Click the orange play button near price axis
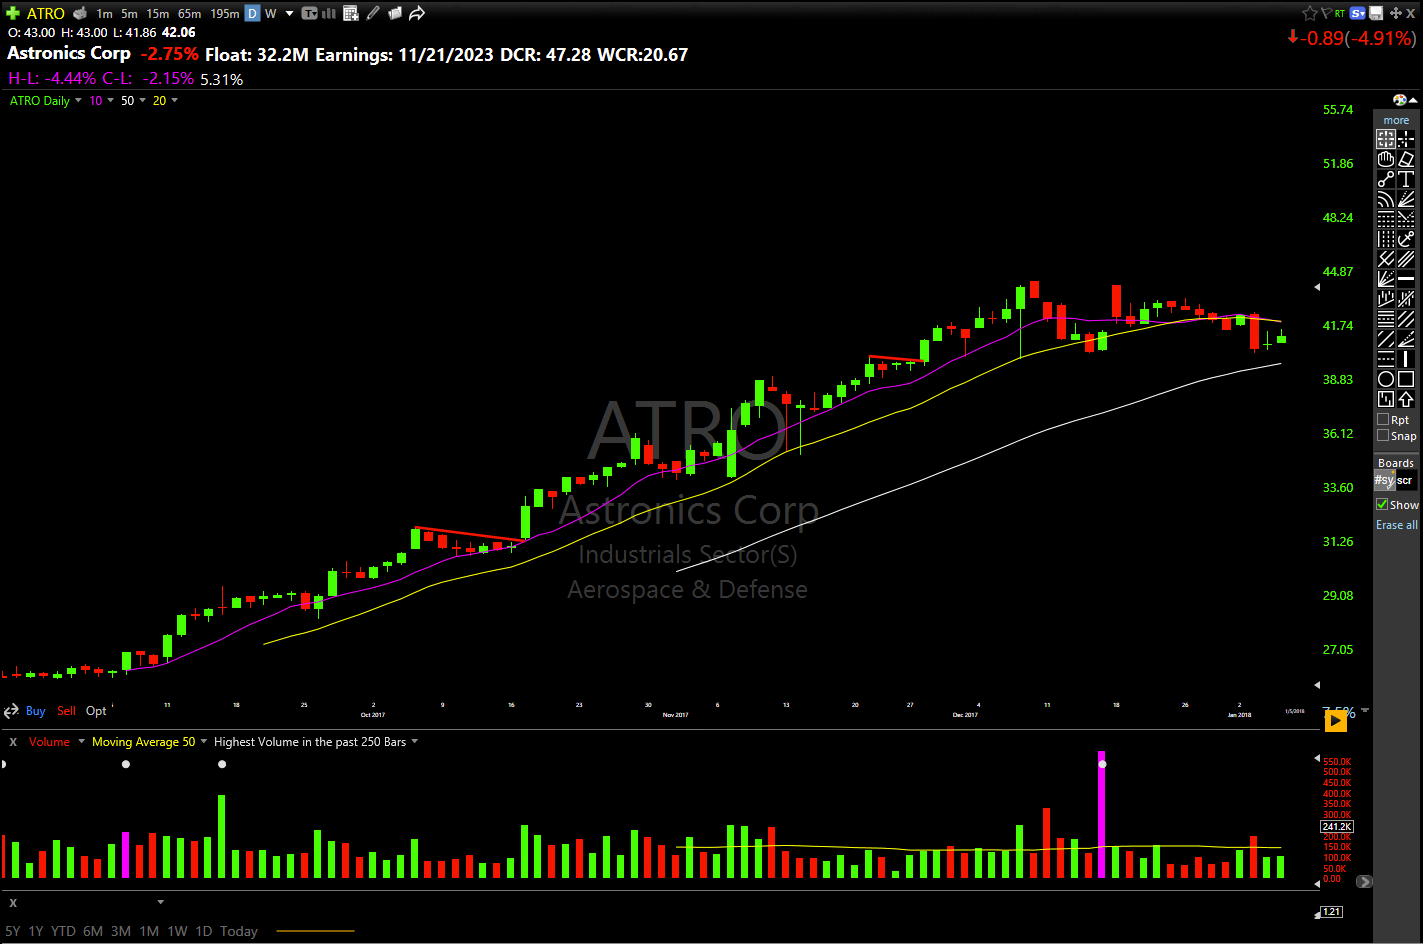The image size is (1423, 944). coord(1335,720)
